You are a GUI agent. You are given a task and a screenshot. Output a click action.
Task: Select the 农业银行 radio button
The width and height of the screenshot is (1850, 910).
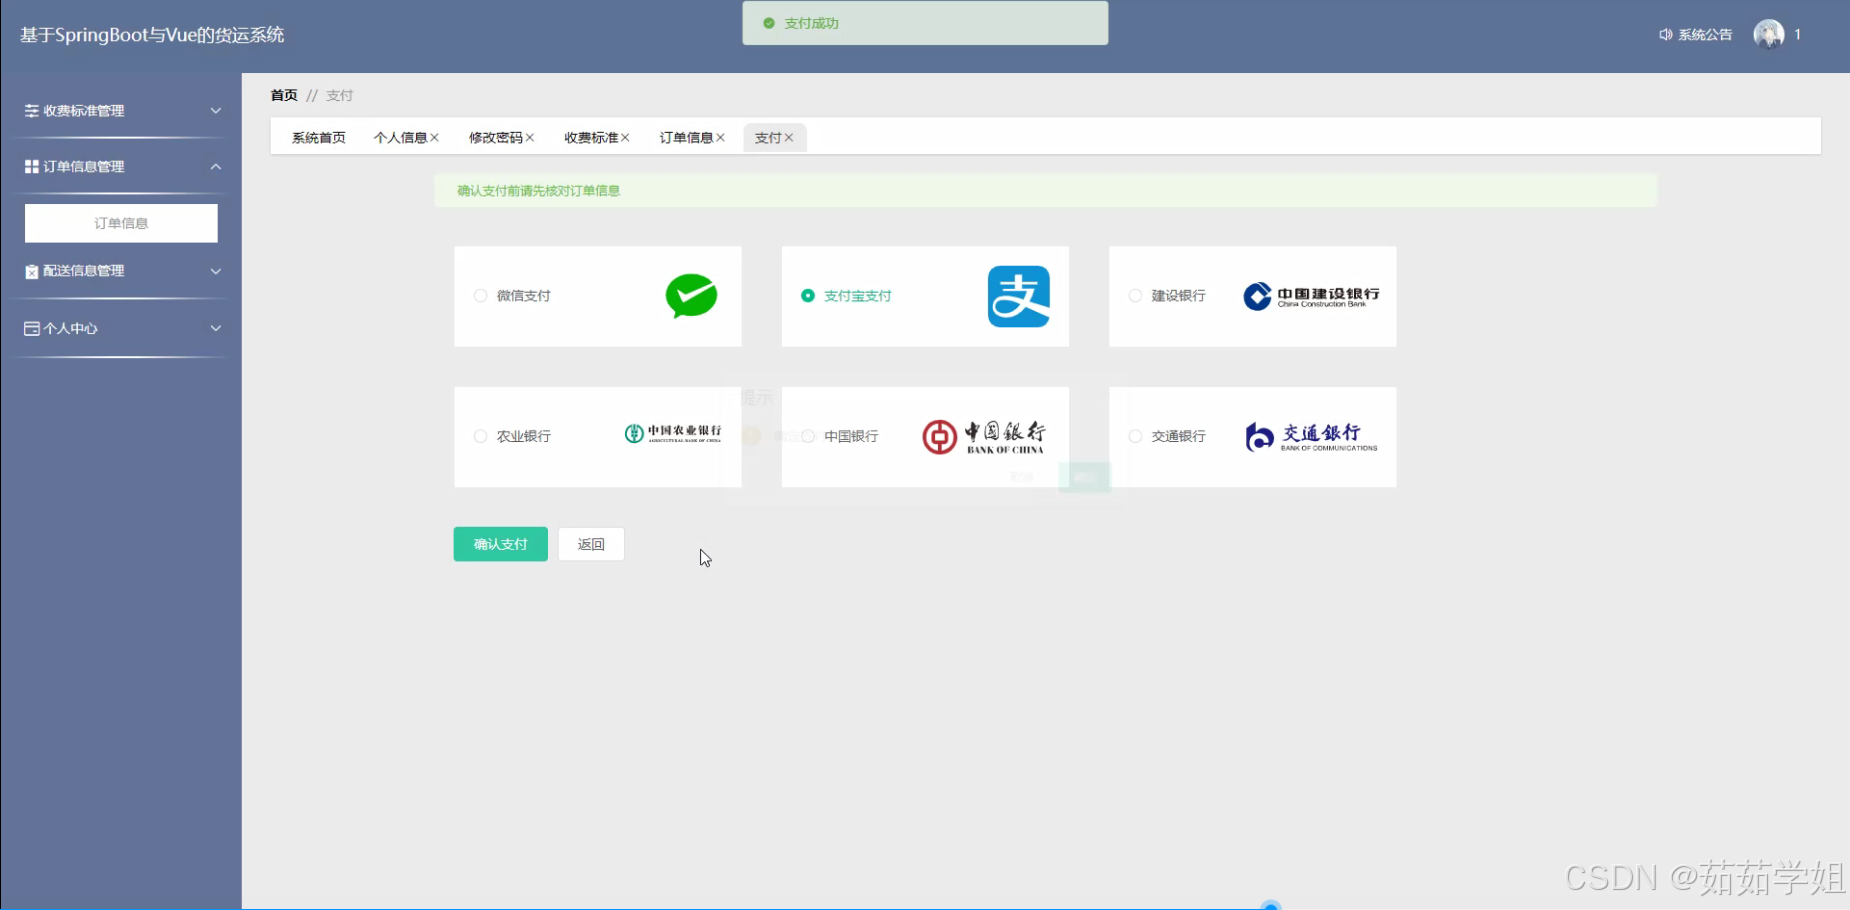[x=481, y=437]
